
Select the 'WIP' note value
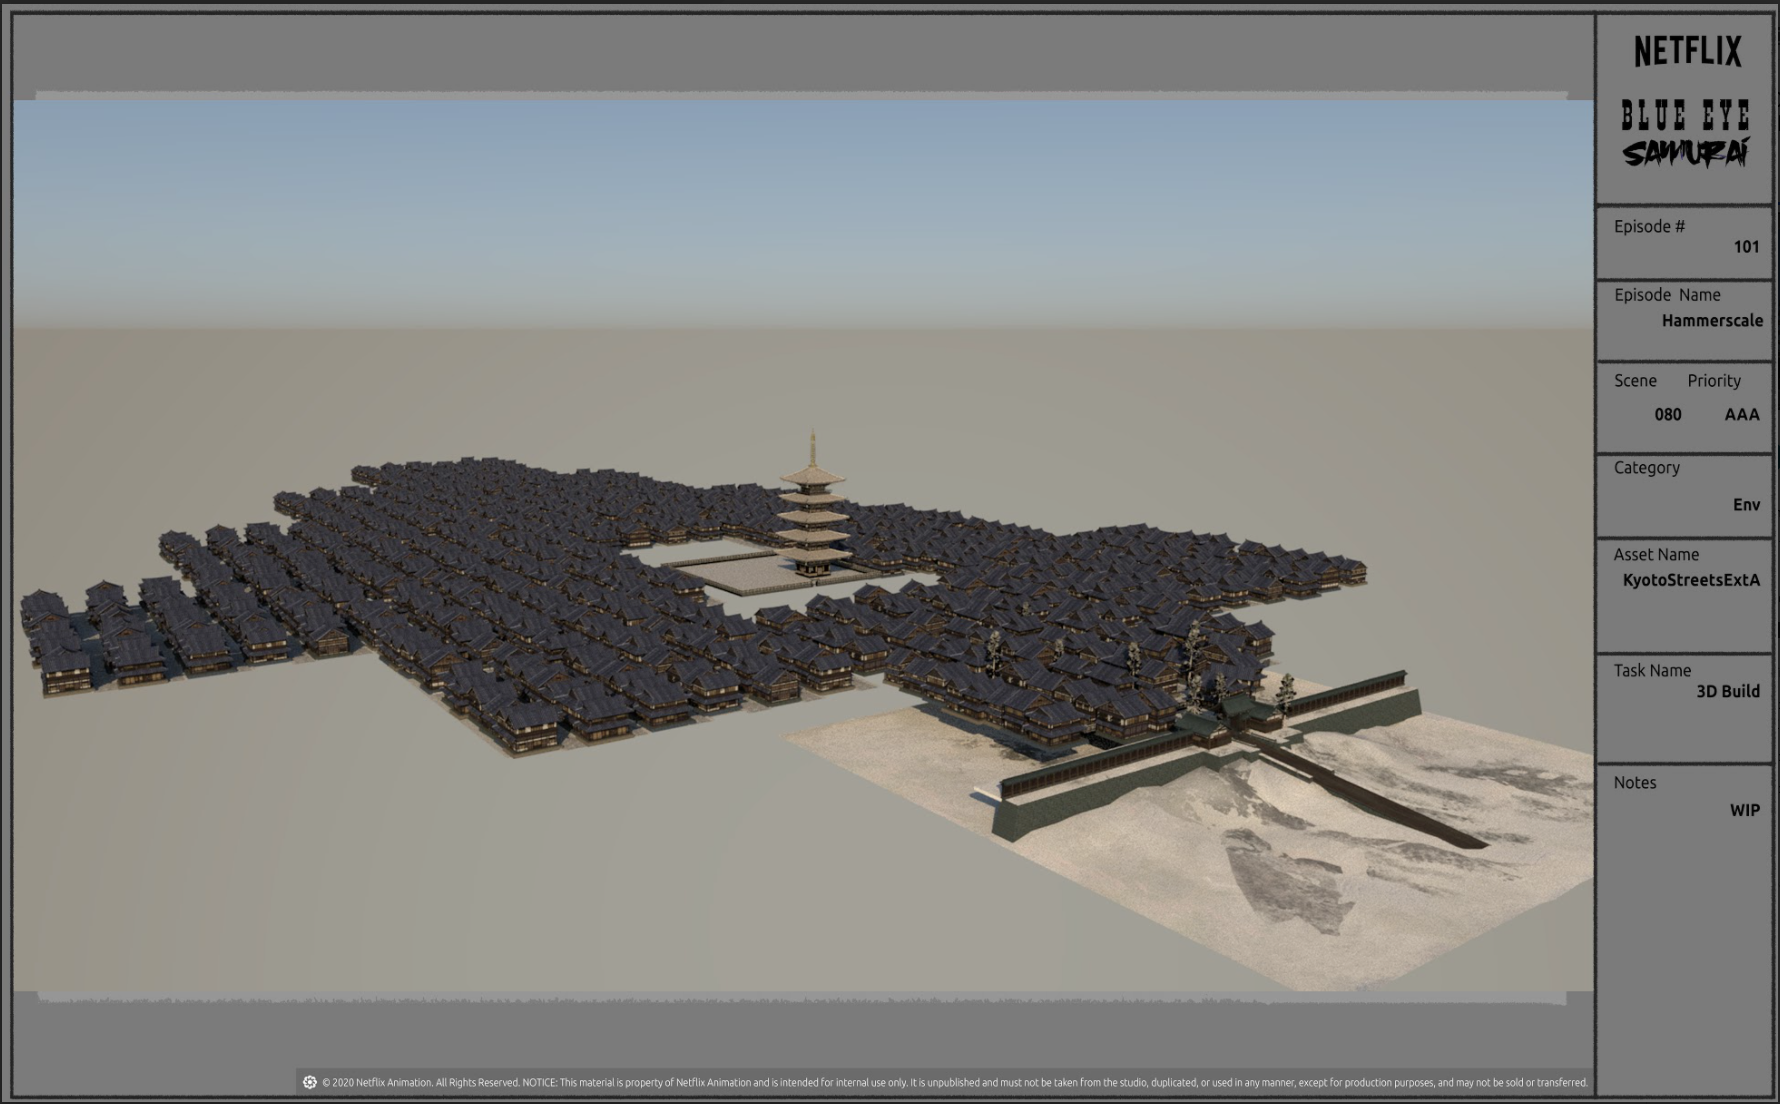point(1745,811)
